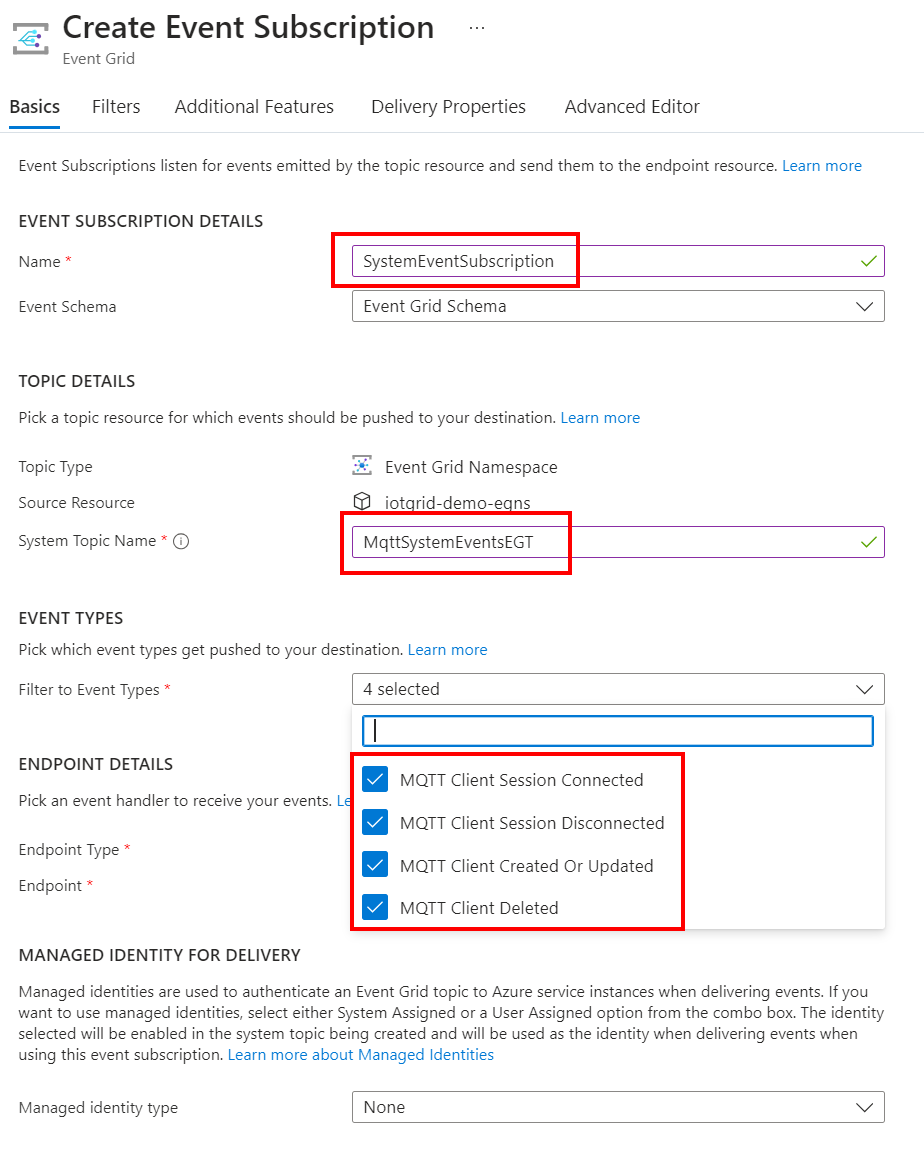Screen dimensions: 924x1173
Task: Open Learn more about Managed Identities link
Action: tap(361, 1055)
